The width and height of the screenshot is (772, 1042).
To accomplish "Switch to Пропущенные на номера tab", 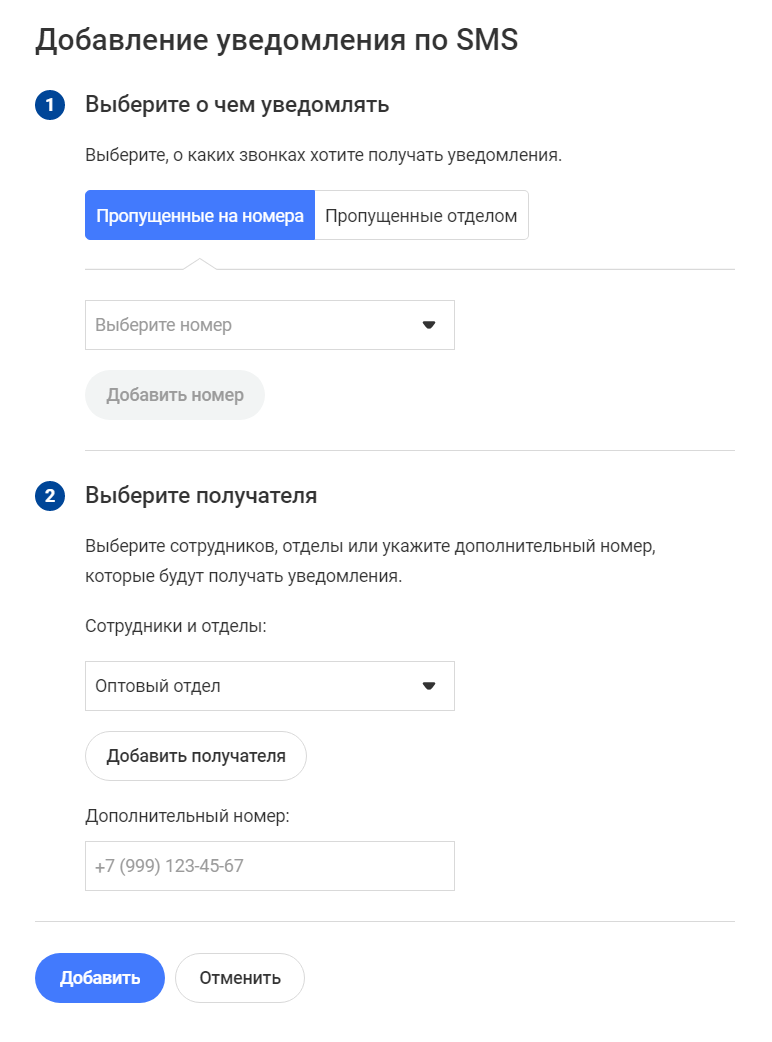I will (x=200, y=215).
